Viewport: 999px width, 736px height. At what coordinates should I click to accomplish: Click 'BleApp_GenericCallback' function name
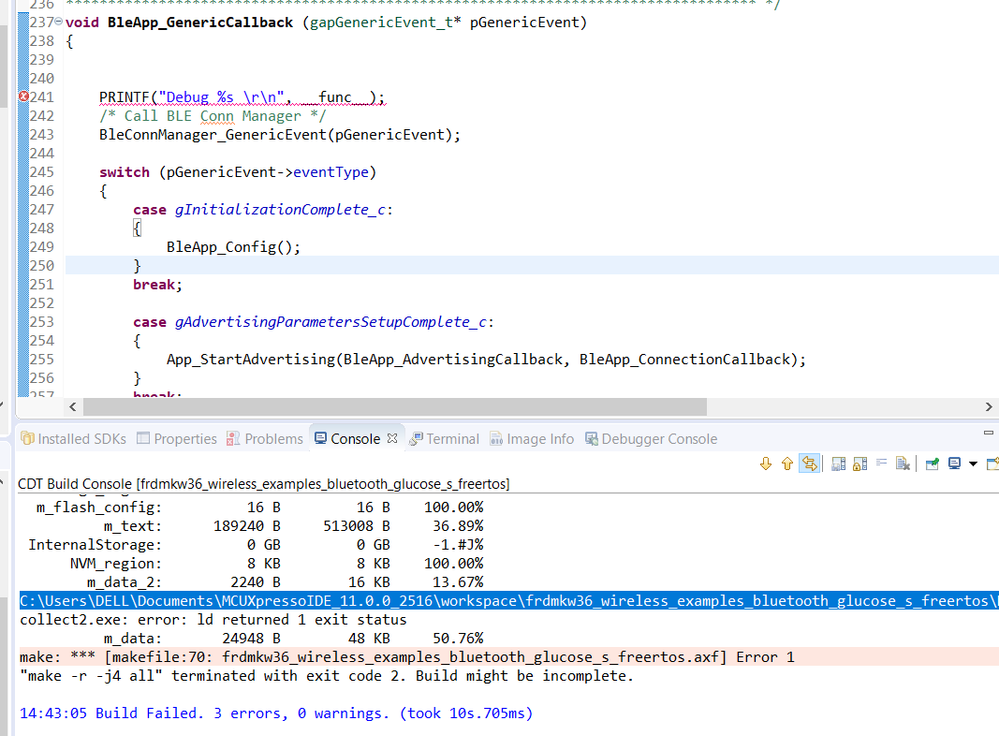[x=200, y=22]
